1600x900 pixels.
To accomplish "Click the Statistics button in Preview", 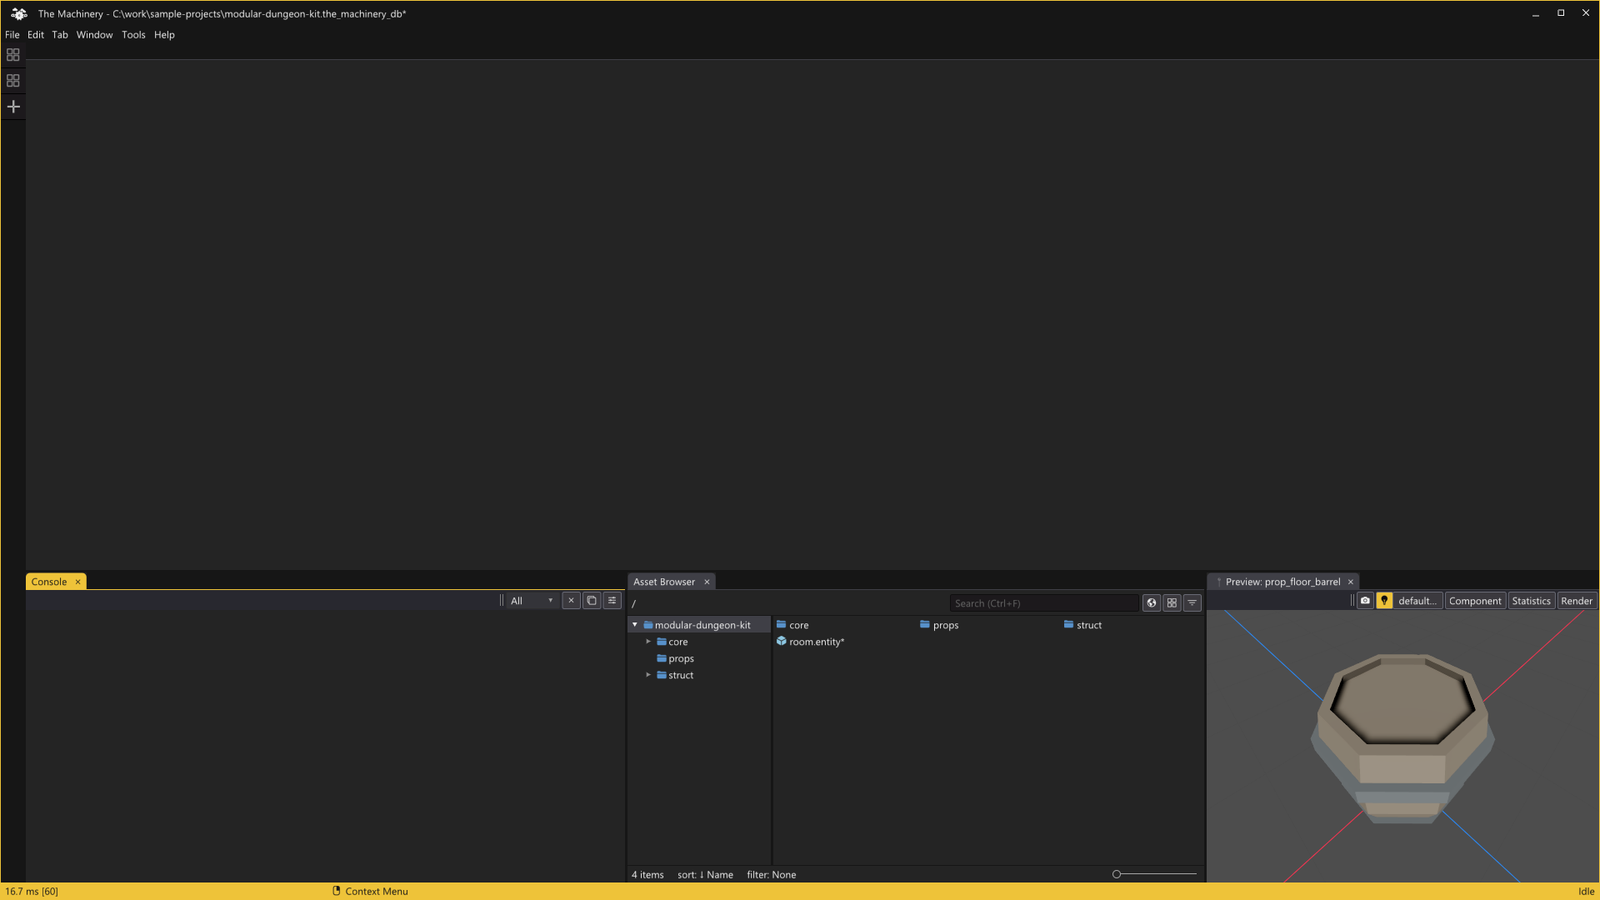I will pyautogui.click(x=1531, y=600).
